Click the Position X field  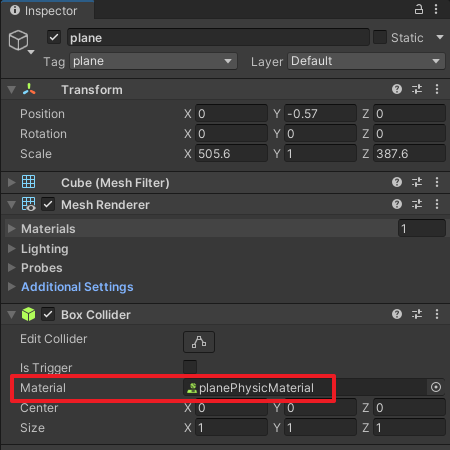(x=231, y=114)
